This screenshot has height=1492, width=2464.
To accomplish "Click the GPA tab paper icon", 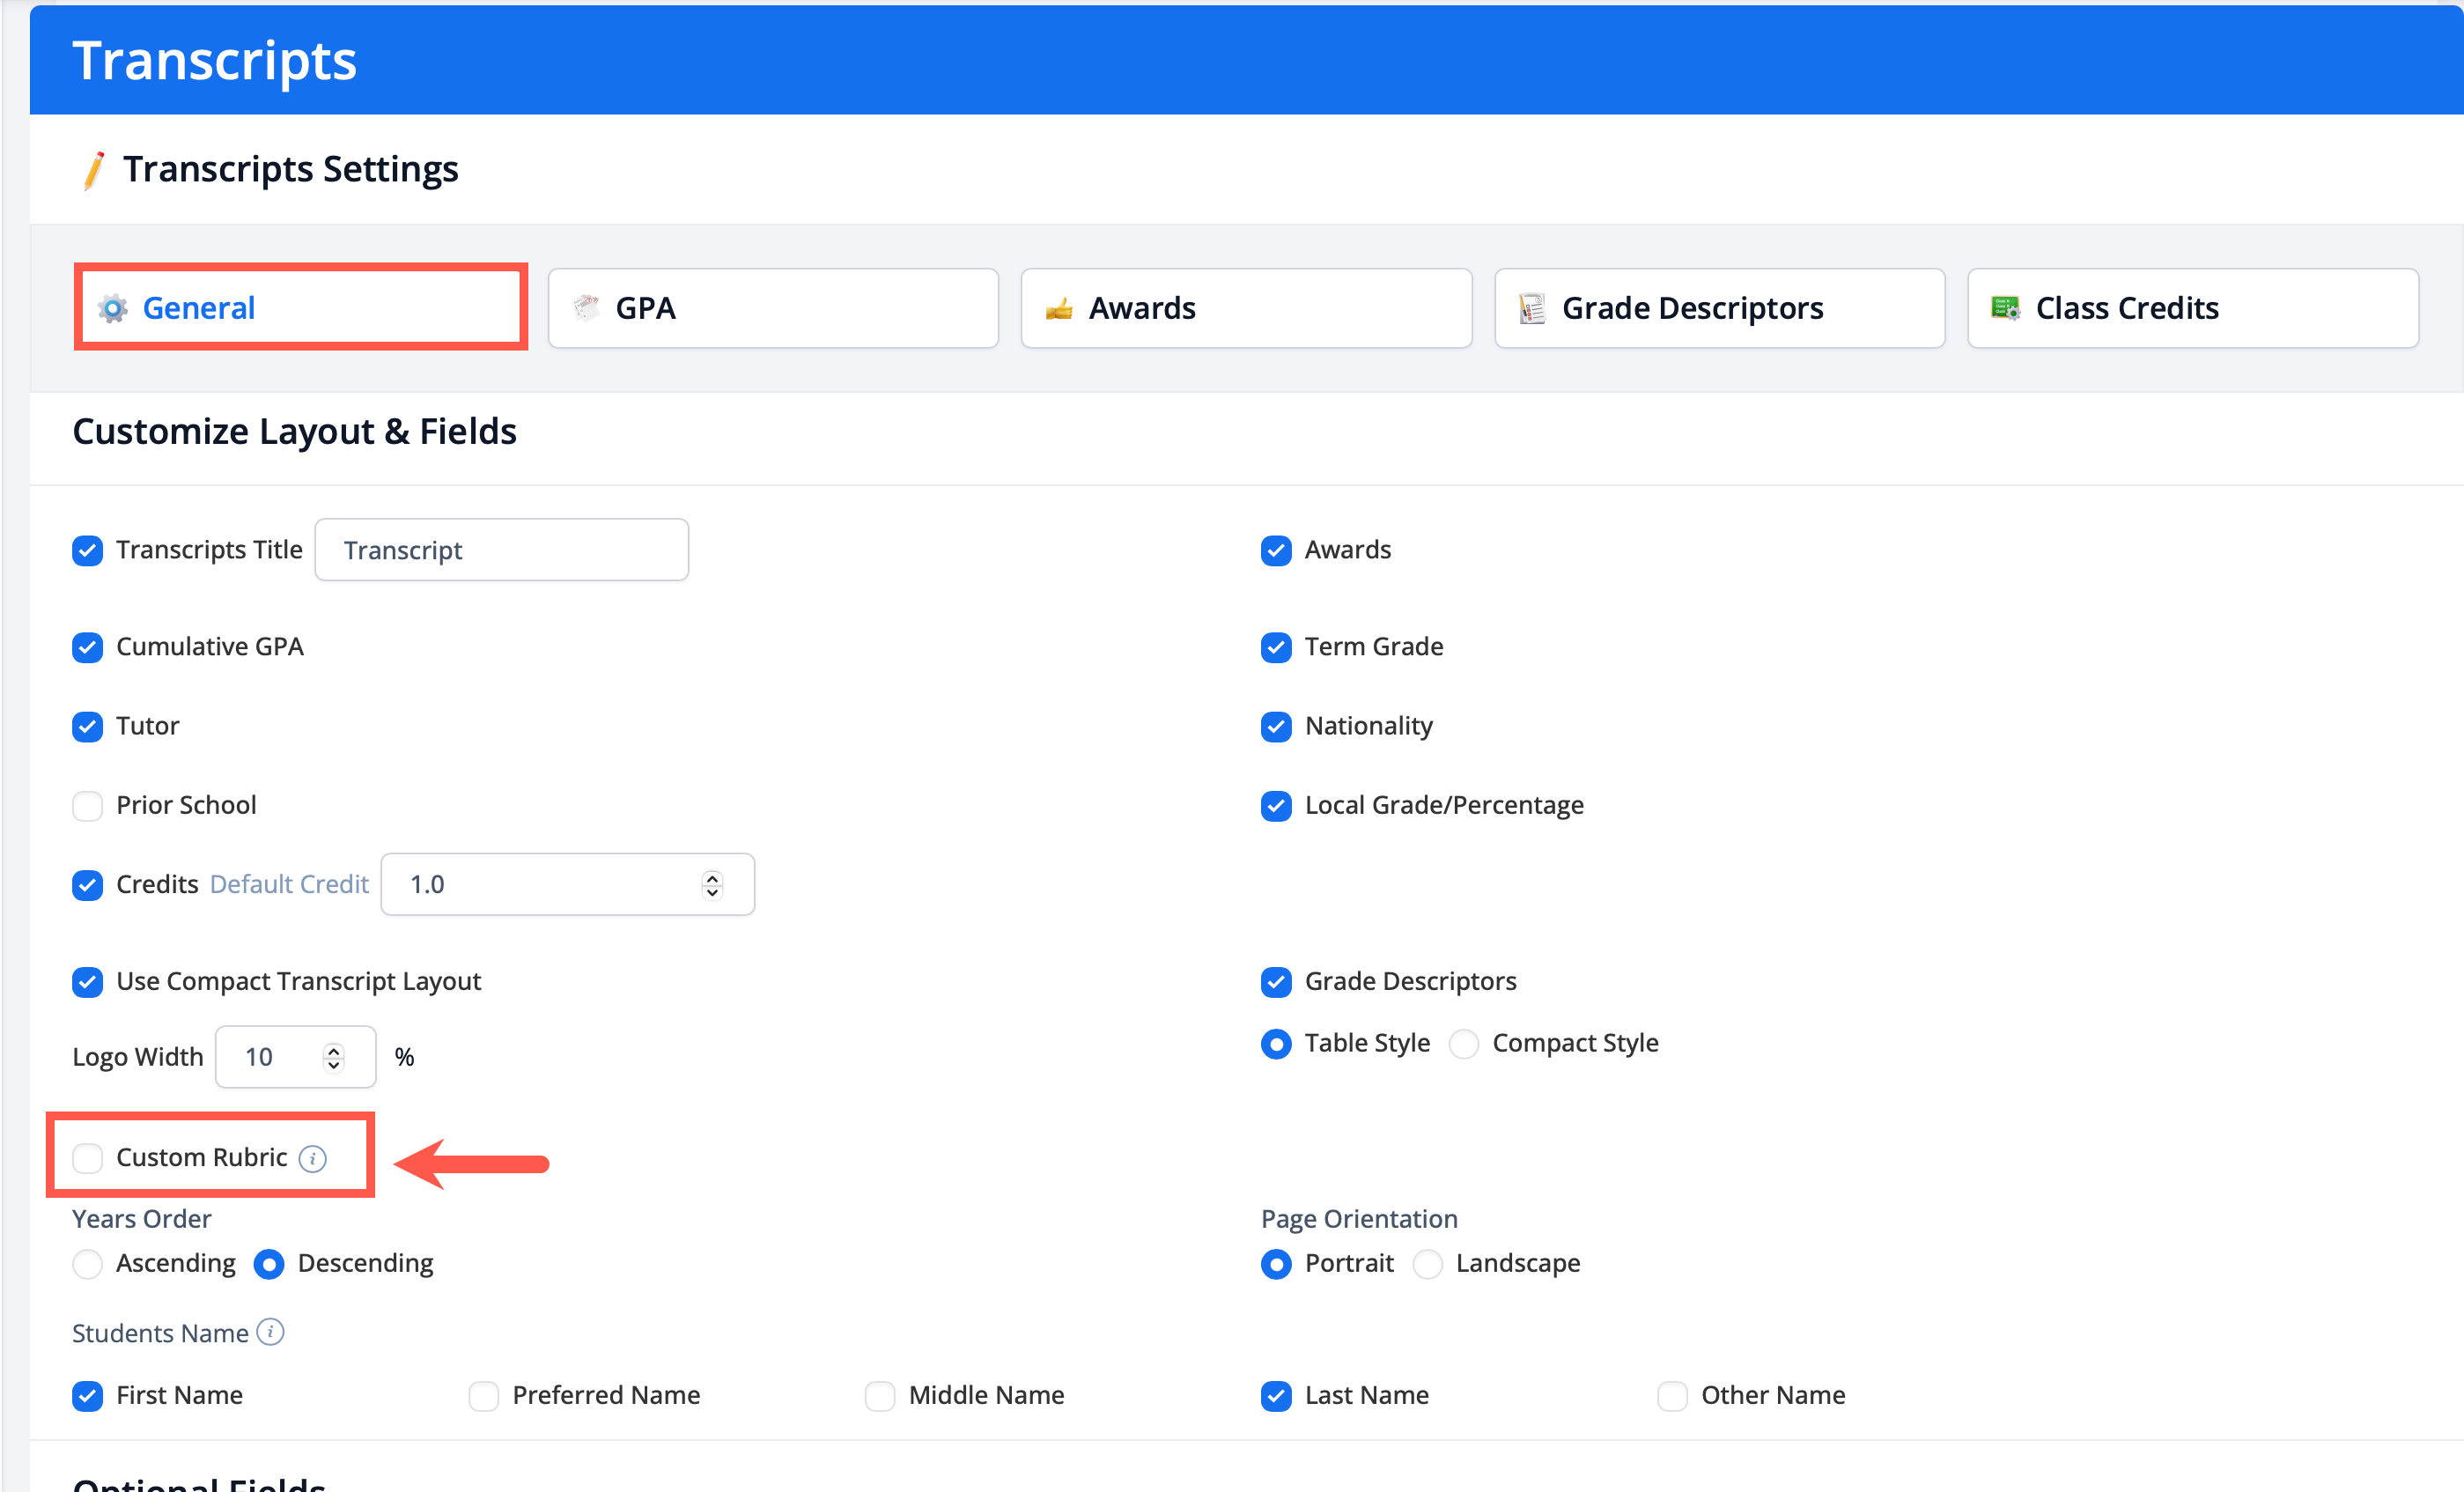I will point(586,308).
